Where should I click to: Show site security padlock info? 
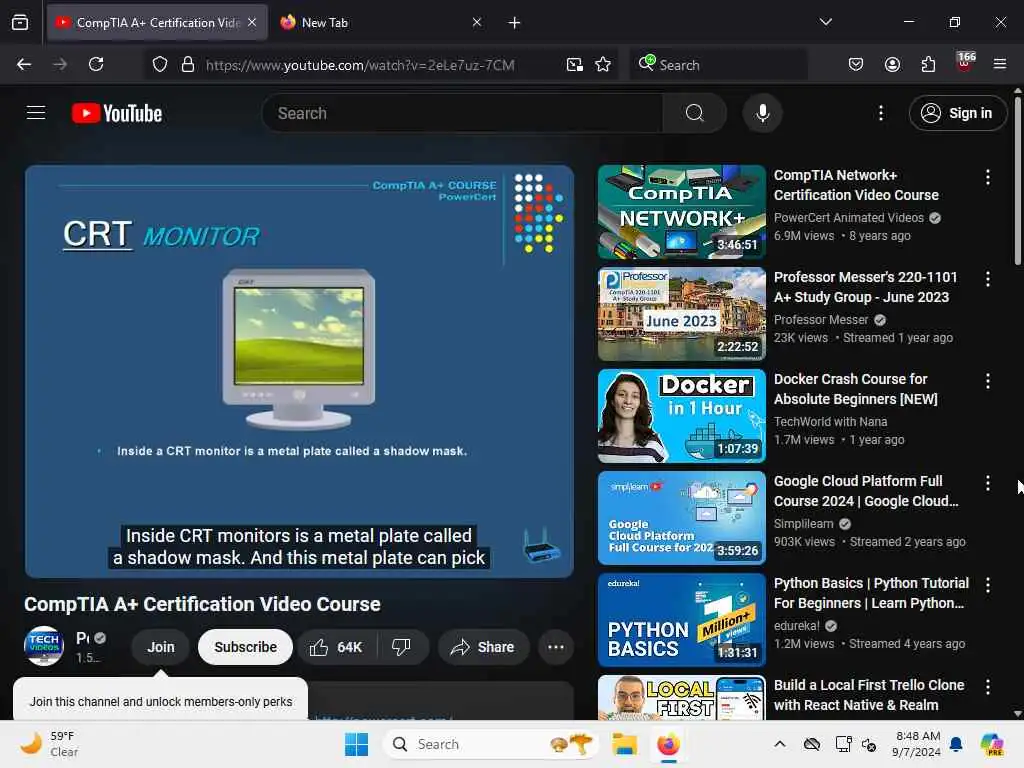pos(187,65)
